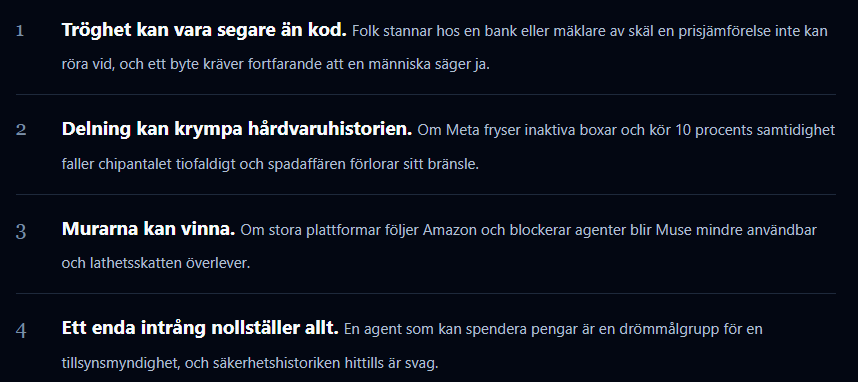This screenshot has height=382, width=858.
Task: Select the heading 'Delning kan krympa hårdvaruhistorien.'
Action: (x=237, y=130)
